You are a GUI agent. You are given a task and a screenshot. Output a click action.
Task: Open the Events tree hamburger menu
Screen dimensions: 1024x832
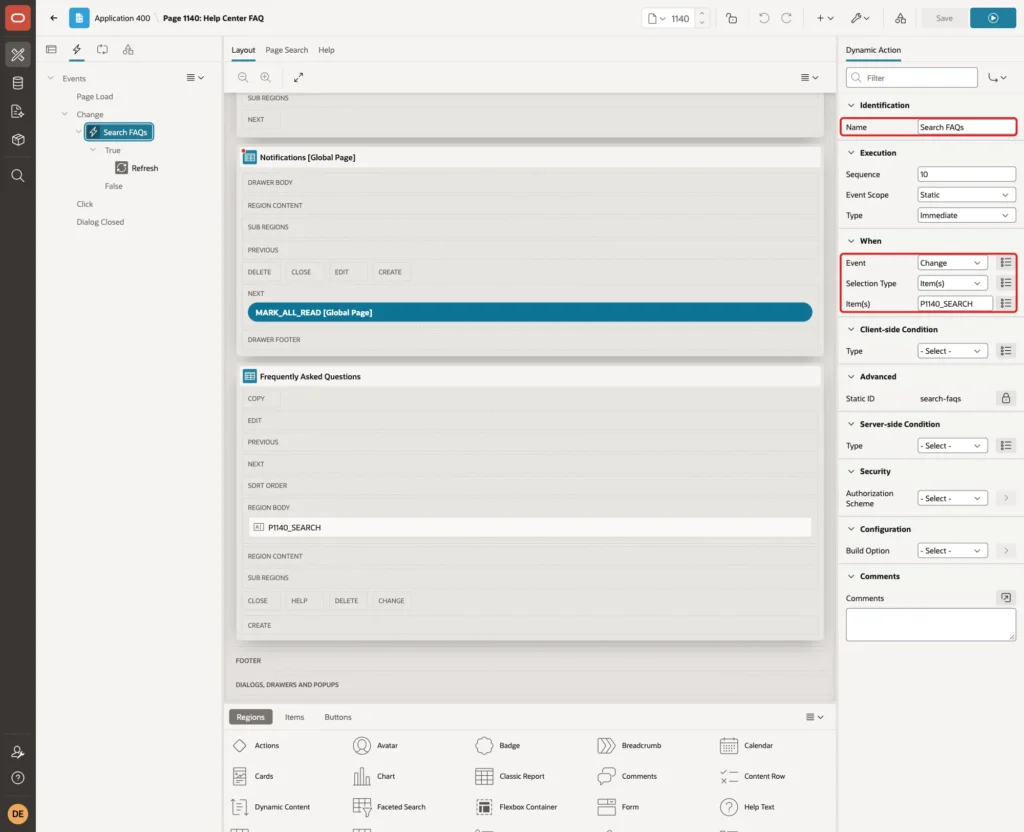[195, 78]
